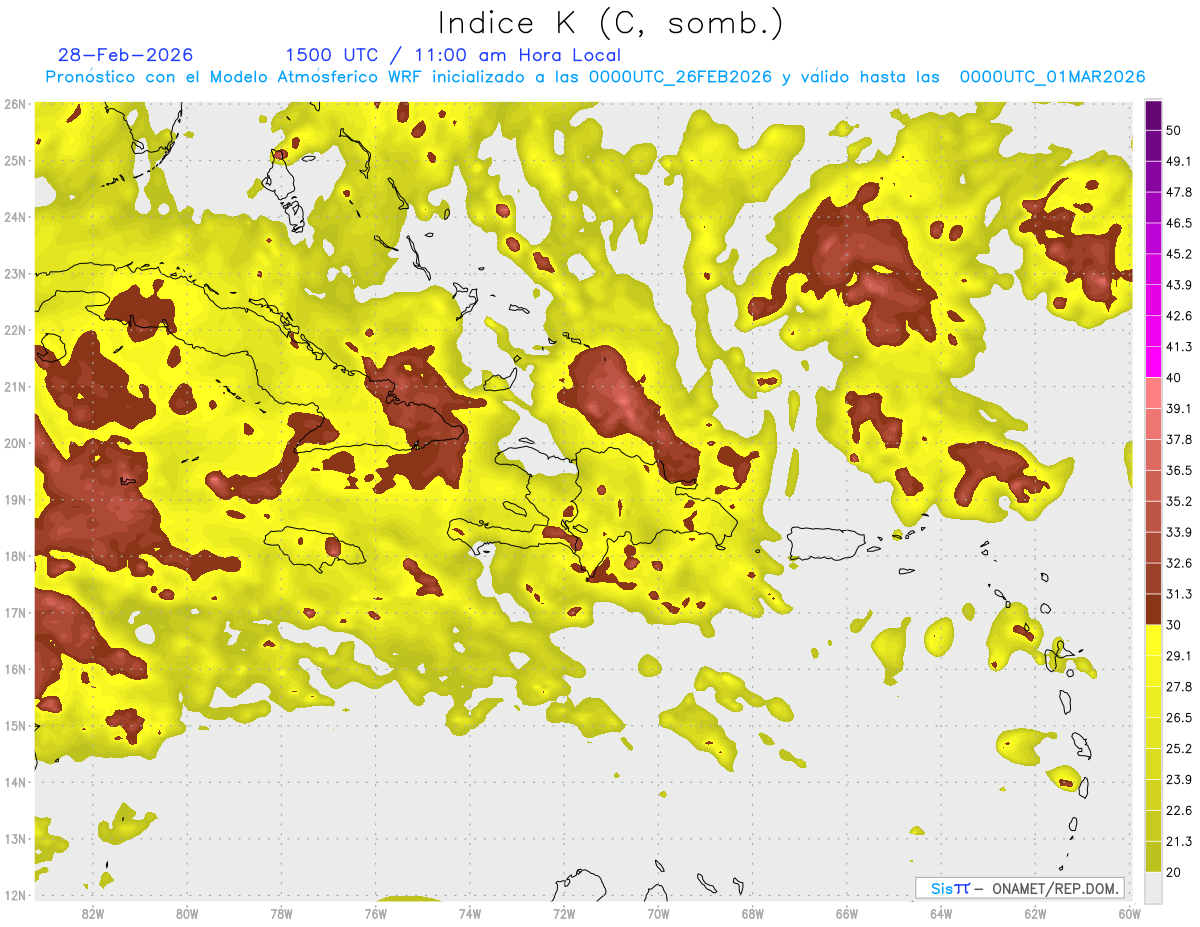Screen dimensions: 1200x927
Task: Click the "SisTT - ONAMET/REP.DOM." credit box
Action: (1019, 888)
